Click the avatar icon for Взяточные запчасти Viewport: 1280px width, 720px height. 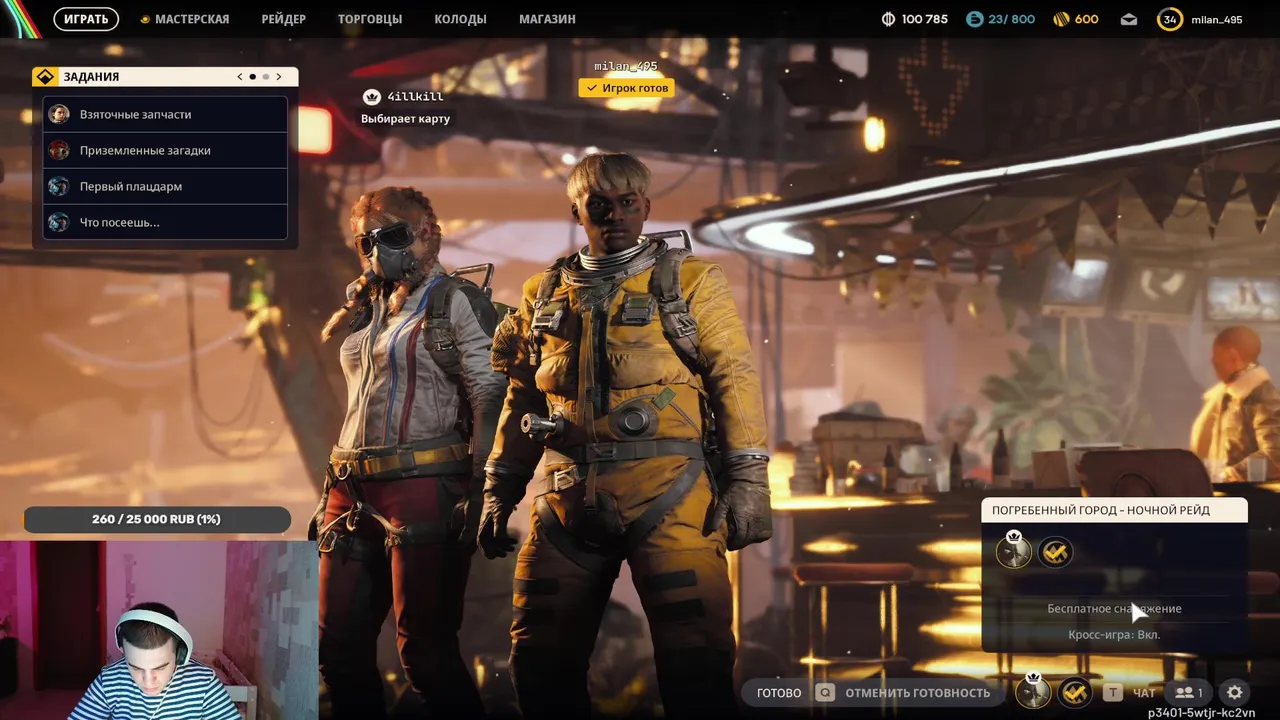point(59,114)
